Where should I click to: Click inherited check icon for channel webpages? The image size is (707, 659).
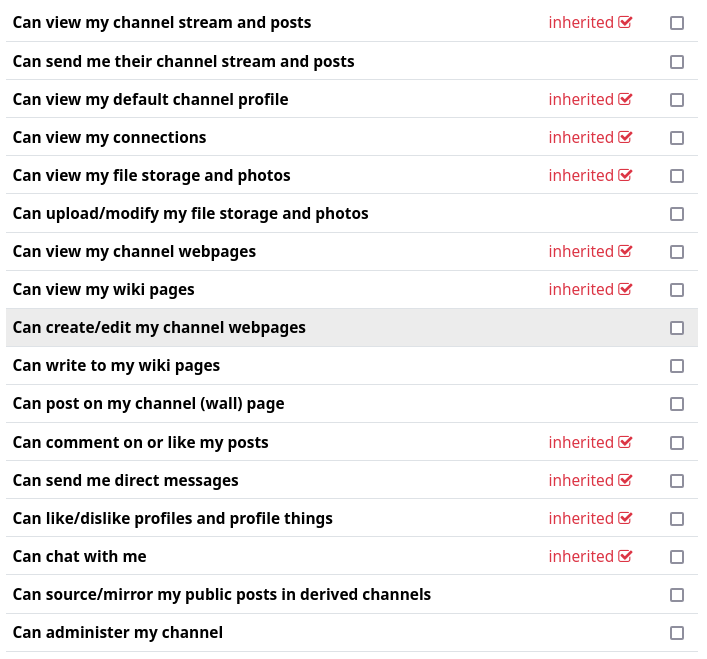tap(626, 251)
